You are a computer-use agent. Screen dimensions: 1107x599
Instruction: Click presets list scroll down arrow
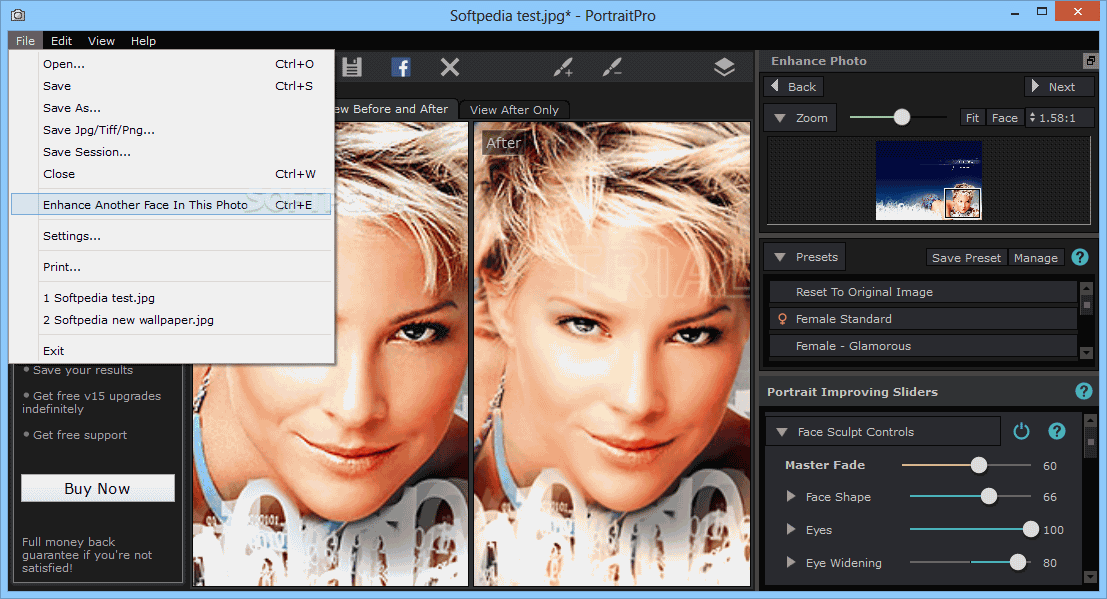(x=1087, y=352)
